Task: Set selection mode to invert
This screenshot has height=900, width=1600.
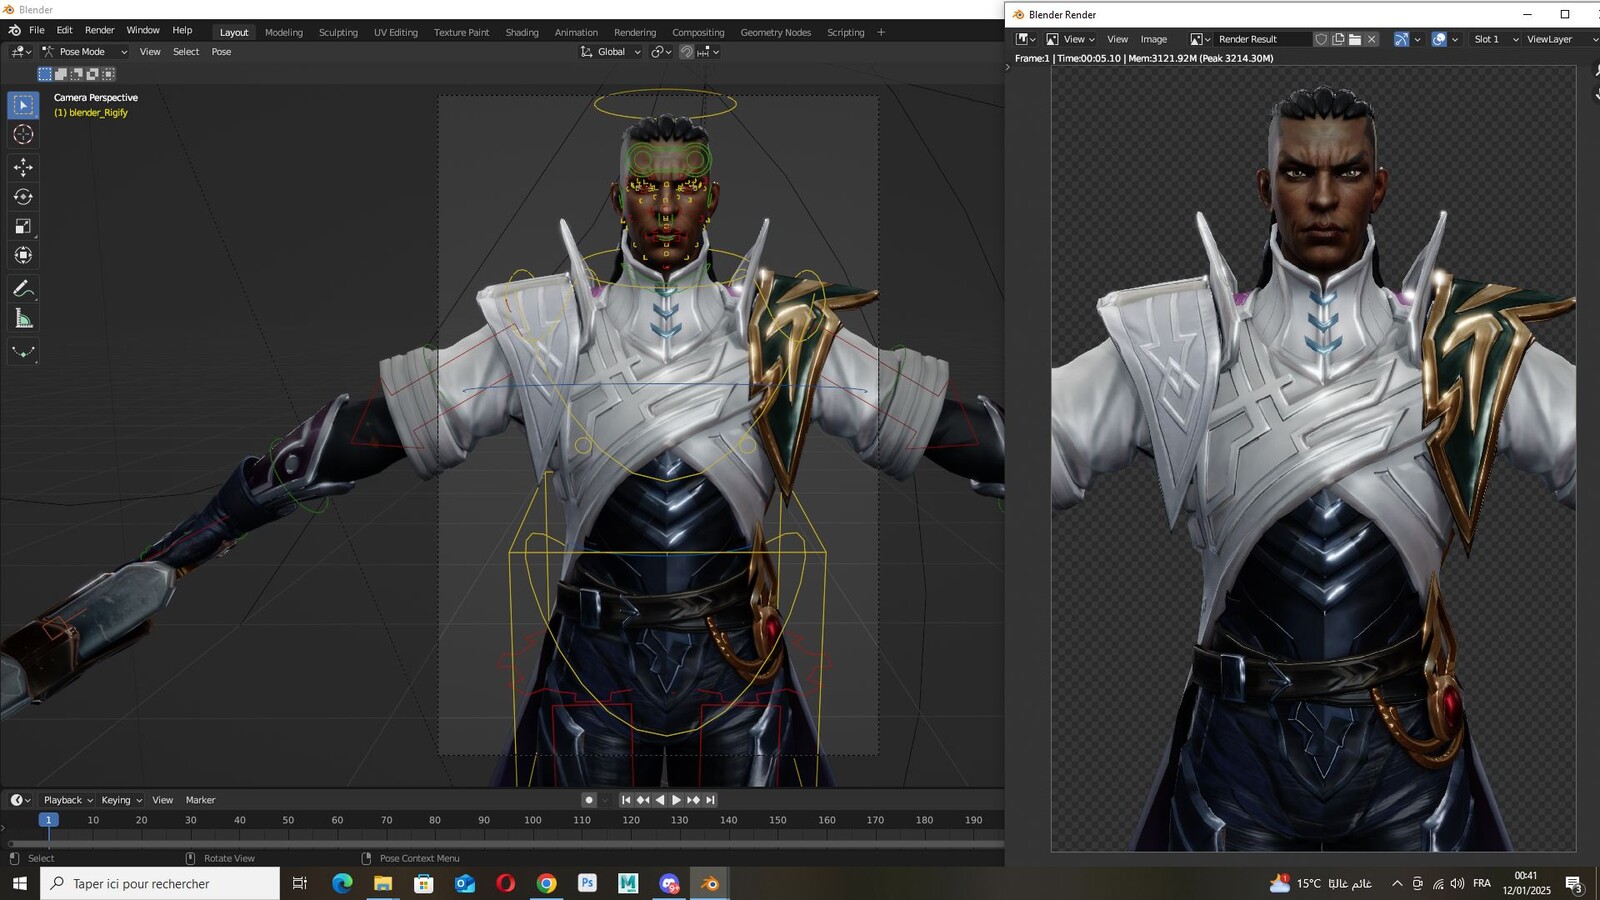Action: [93, 74]
